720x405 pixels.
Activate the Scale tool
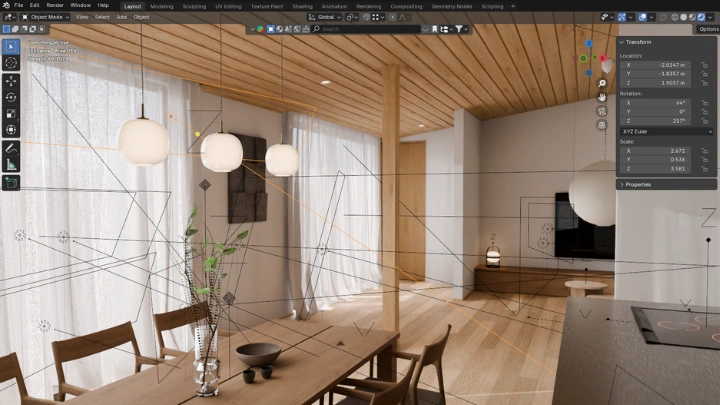pyautogui.click(x=11, y=113)
